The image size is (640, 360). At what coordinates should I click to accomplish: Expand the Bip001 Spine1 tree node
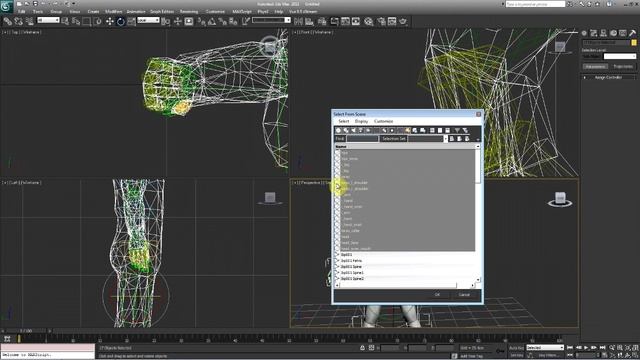(x=338, y=273)
